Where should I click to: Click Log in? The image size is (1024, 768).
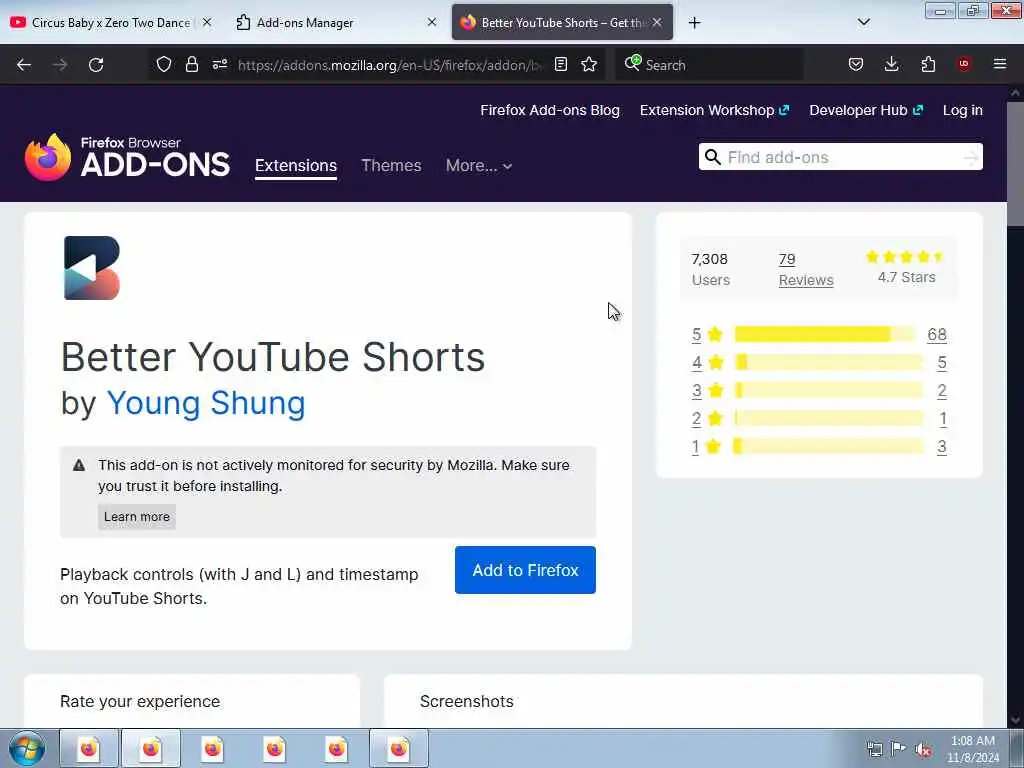(963, 110)
